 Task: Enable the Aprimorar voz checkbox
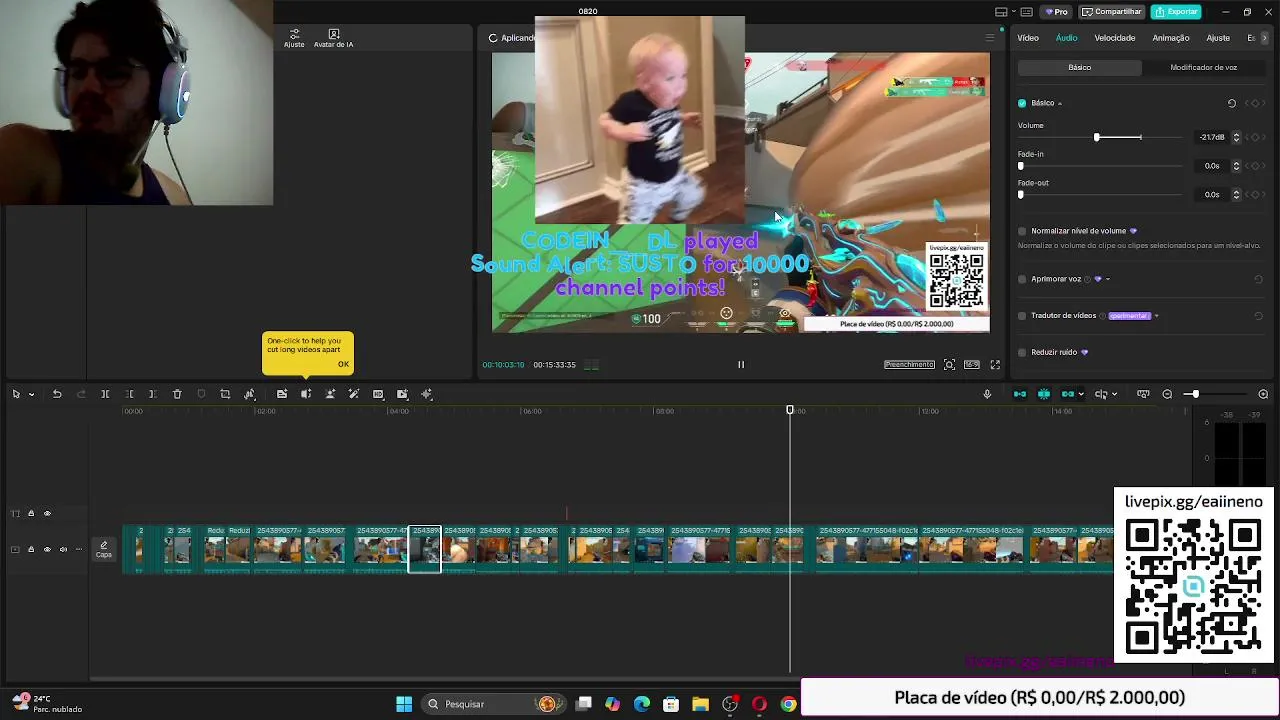1022,279
